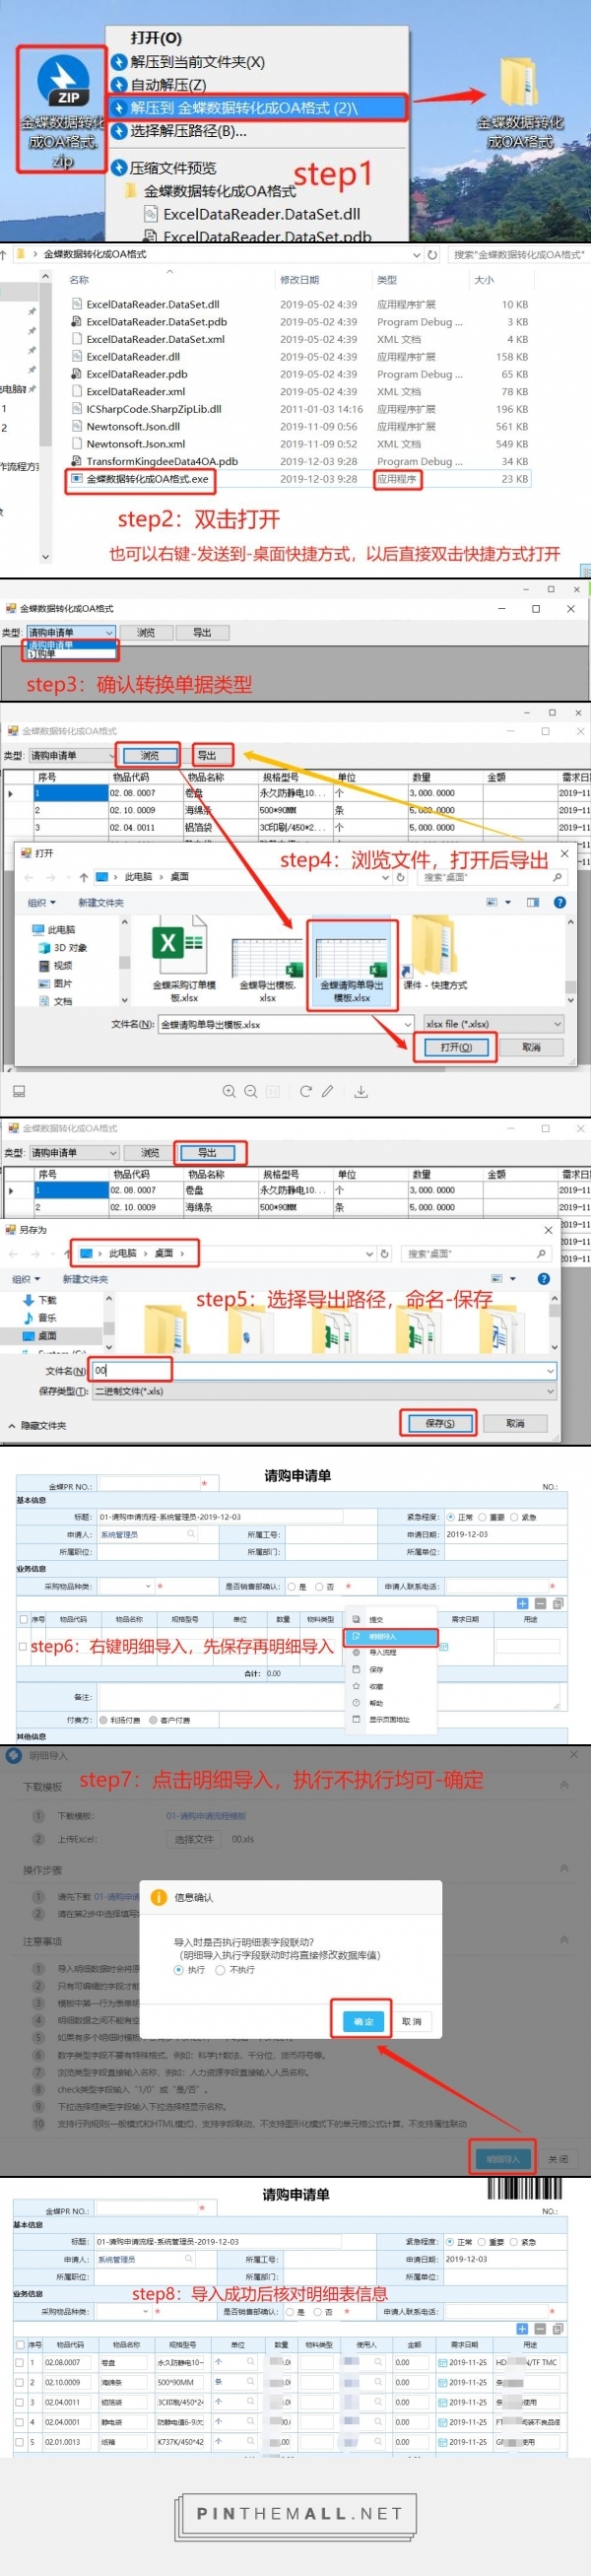
Task: Select ExcelDataReader.DataSet.dll in the archive preview list
Action: [x=261, y=214]
